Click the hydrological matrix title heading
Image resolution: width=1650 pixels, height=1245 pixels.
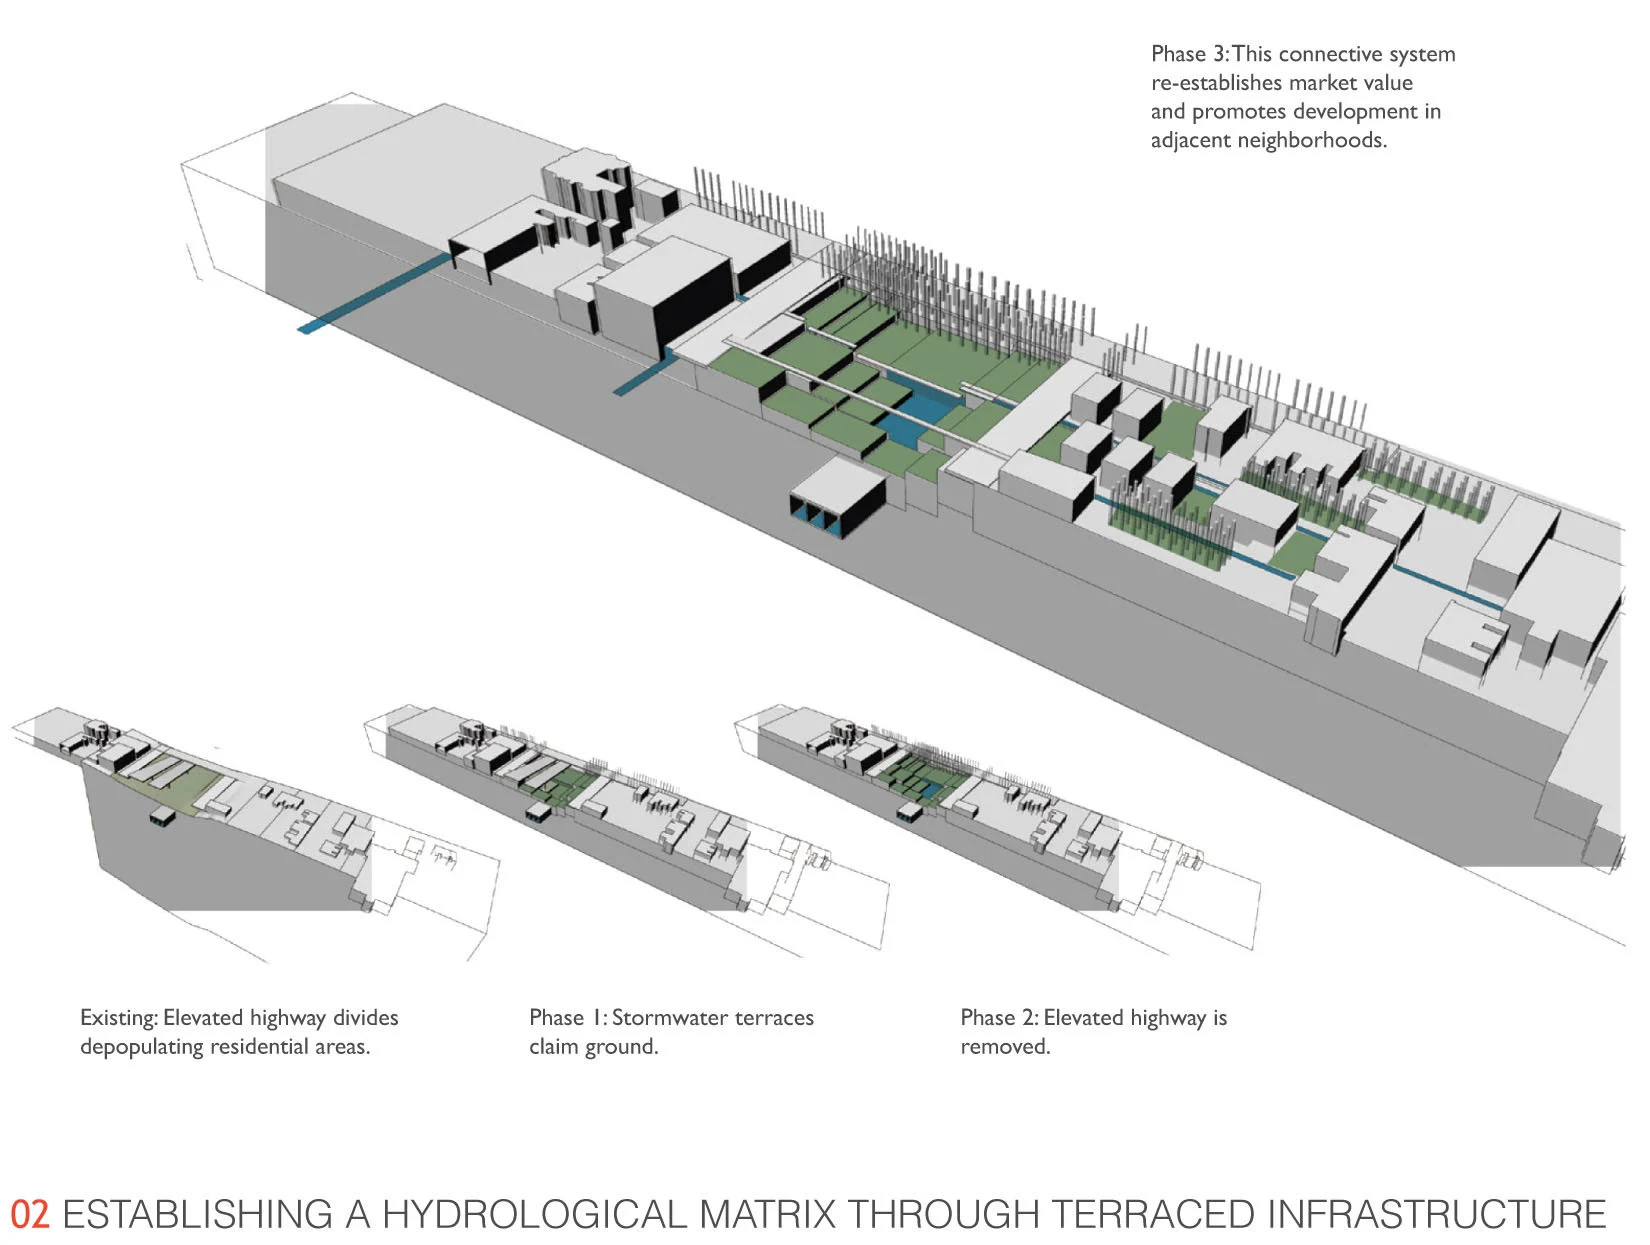click(834, 1214)
